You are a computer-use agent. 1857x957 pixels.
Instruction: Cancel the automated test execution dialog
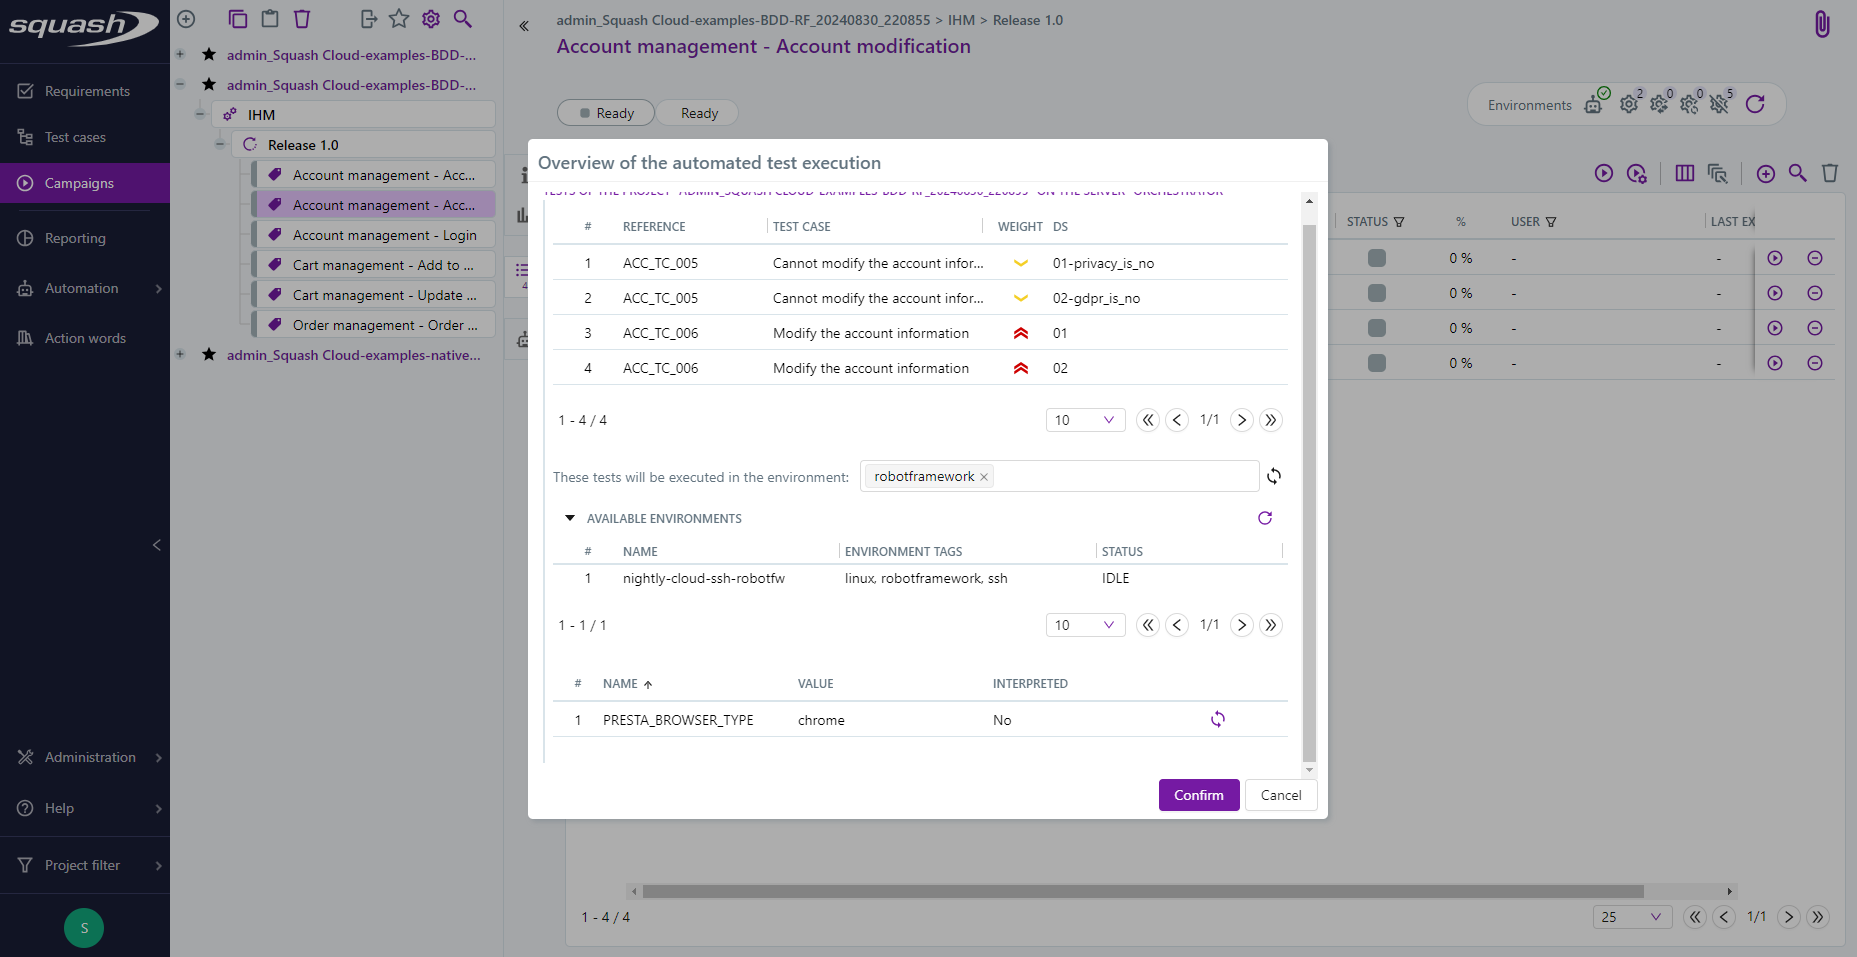click(1280, 795)
